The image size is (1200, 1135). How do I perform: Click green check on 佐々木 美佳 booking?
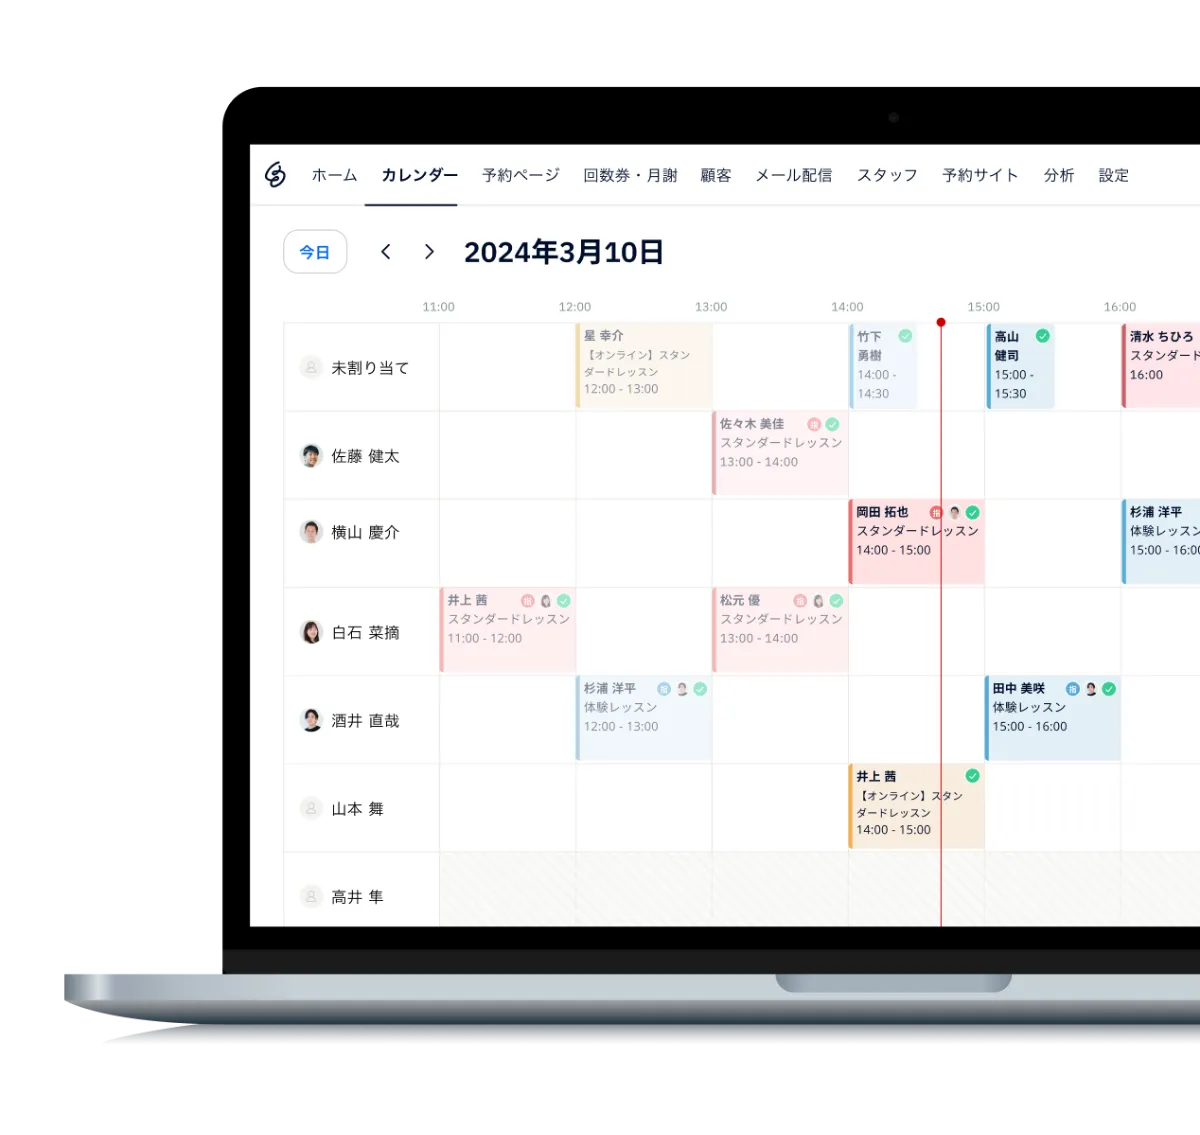pyautogui.click(x=832, y=424)
